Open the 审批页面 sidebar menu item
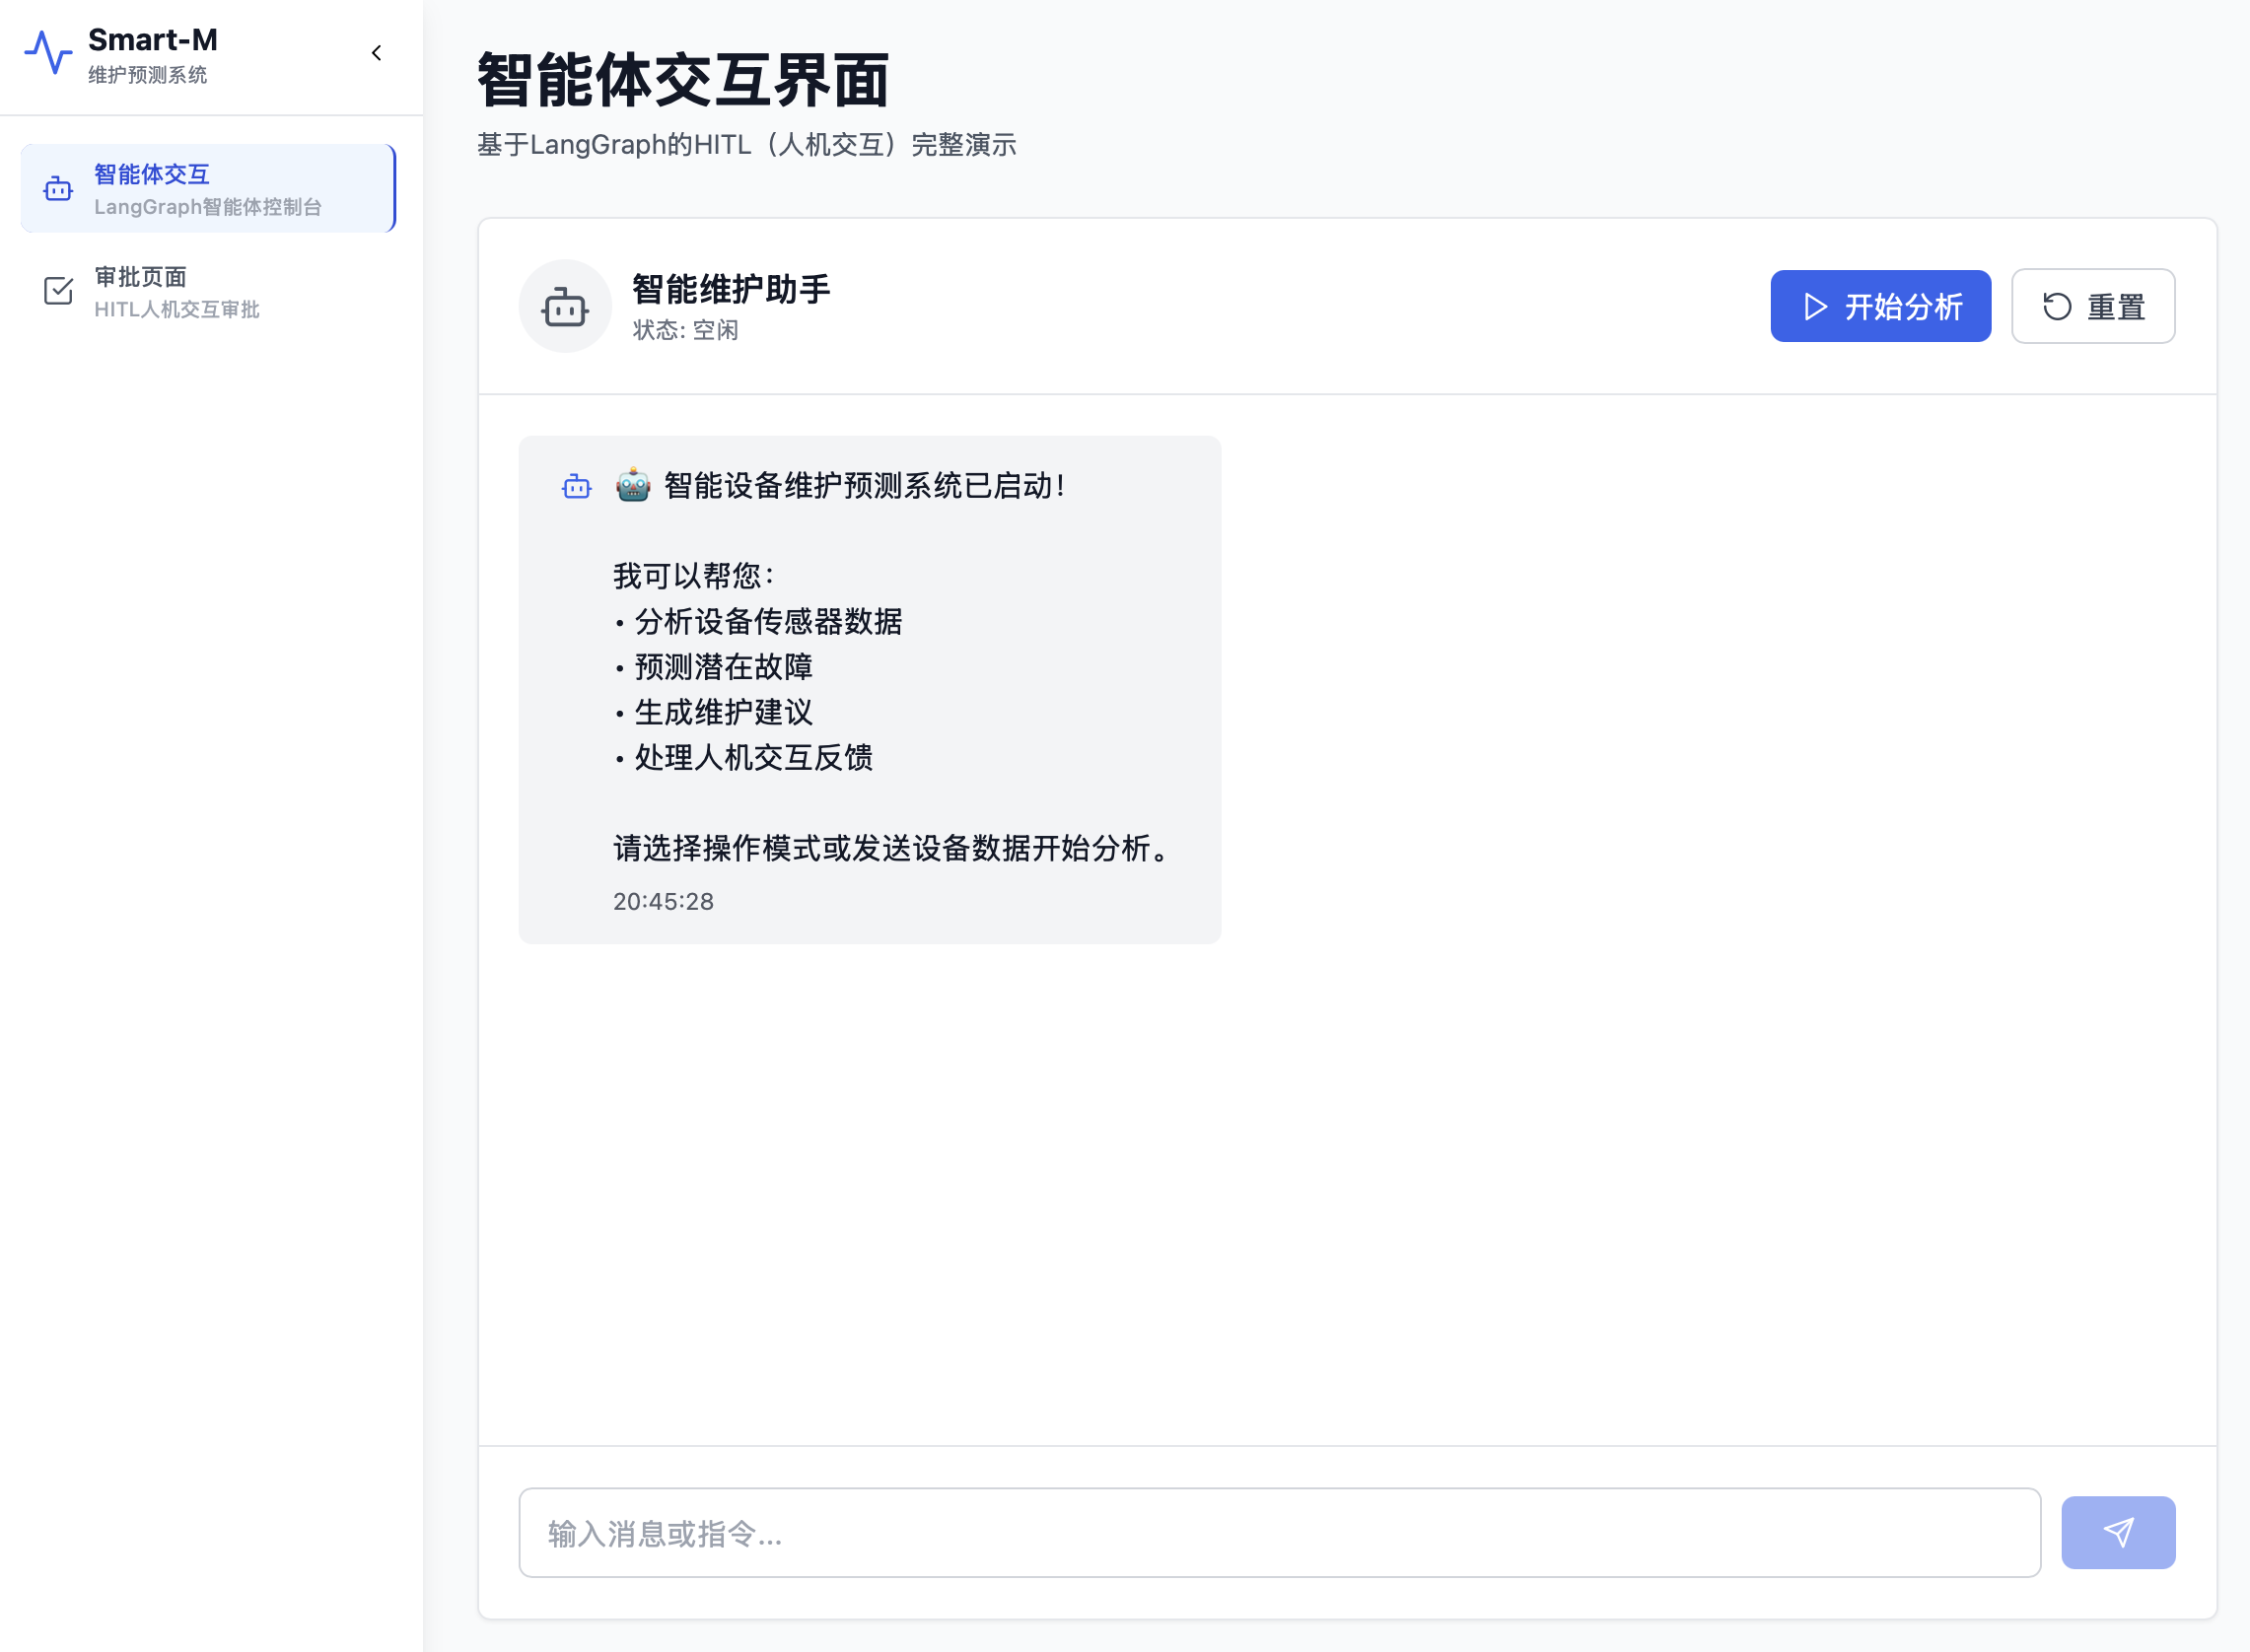Screen dimensions: 2250x1652 click(x=208, y=291)
